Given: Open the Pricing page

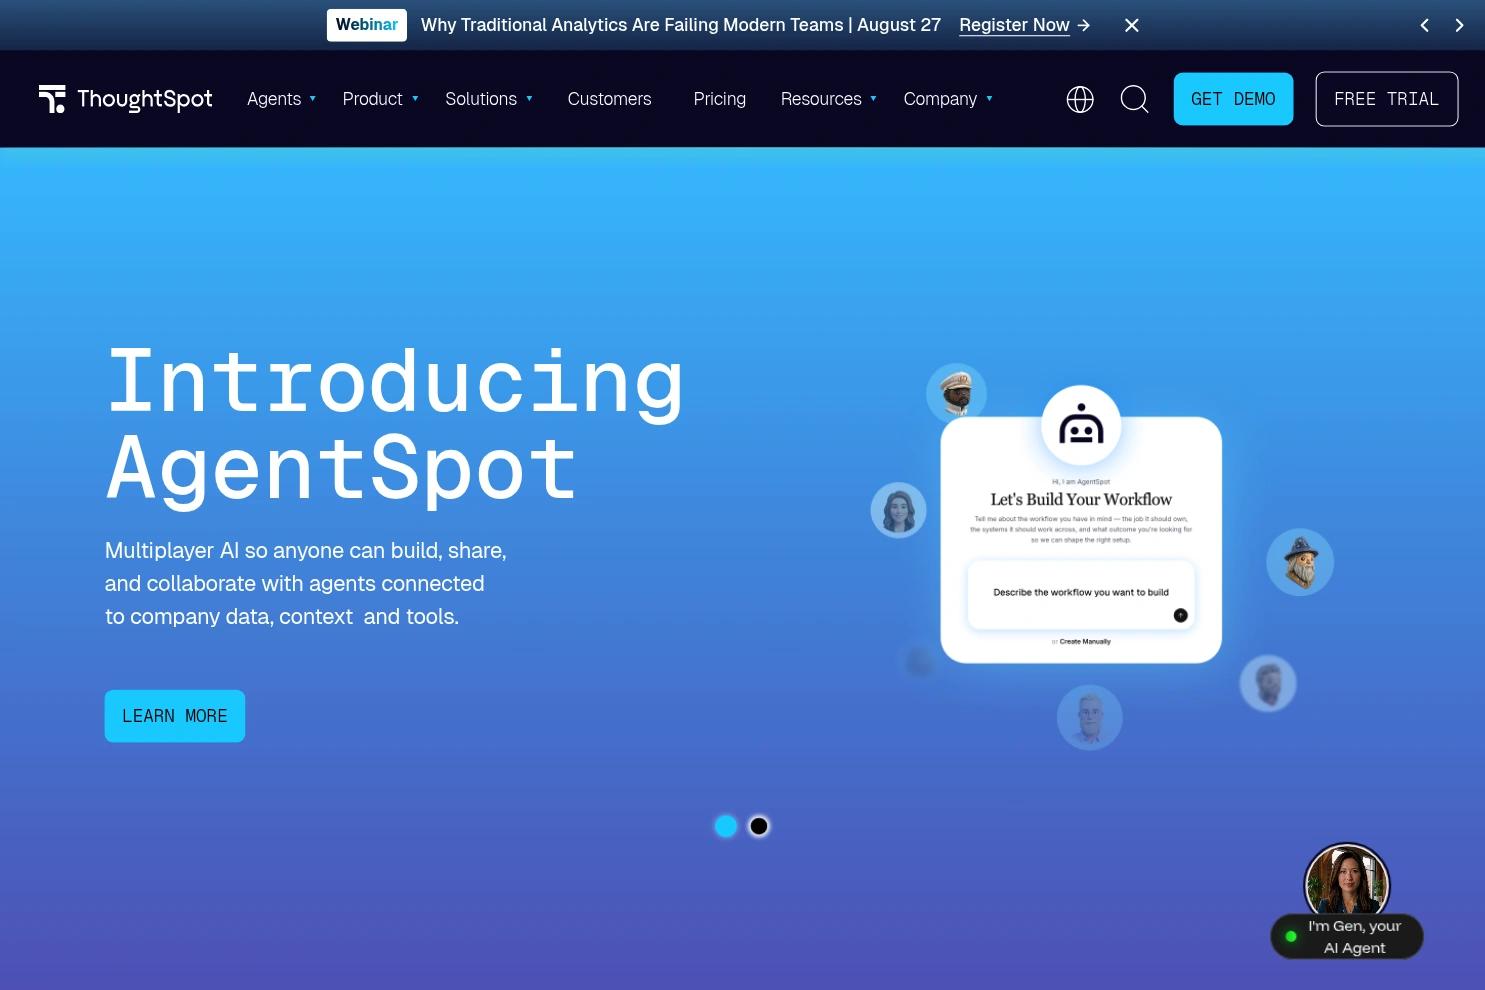Looking at the screenshot, I should [720, 99].
